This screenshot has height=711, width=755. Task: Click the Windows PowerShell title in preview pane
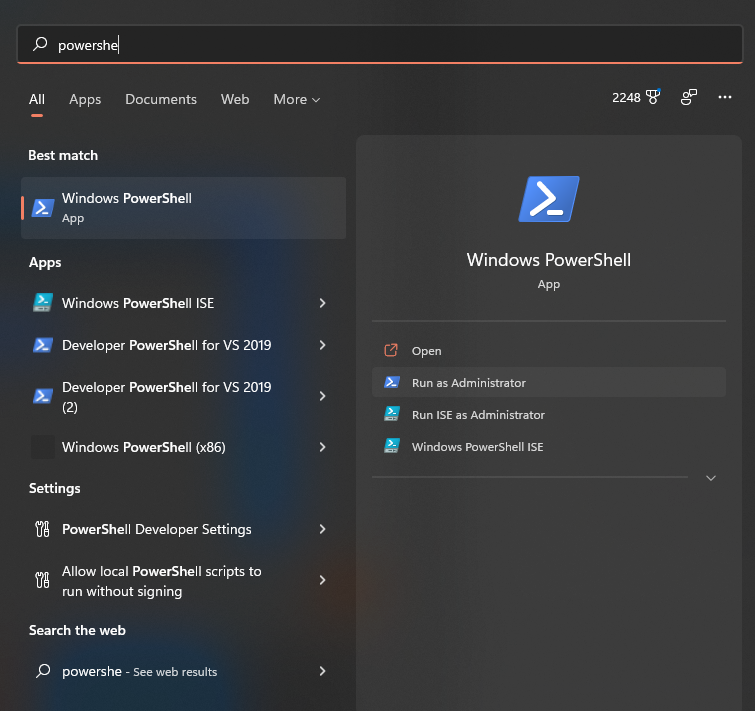[x=548, y=259]
